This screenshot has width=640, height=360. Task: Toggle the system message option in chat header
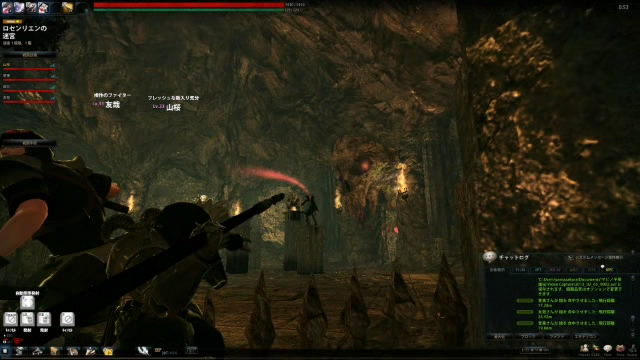[596, 258]
